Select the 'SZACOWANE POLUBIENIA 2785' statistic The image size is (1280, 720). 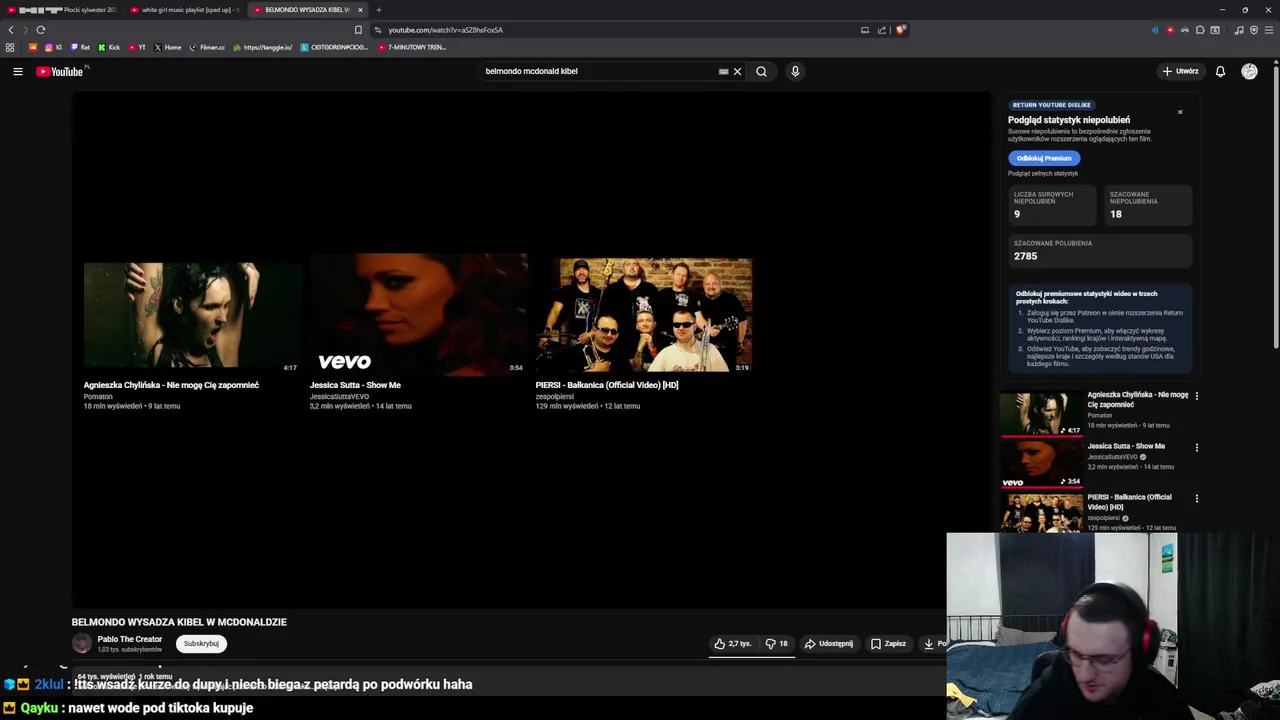coord(1100,251)
